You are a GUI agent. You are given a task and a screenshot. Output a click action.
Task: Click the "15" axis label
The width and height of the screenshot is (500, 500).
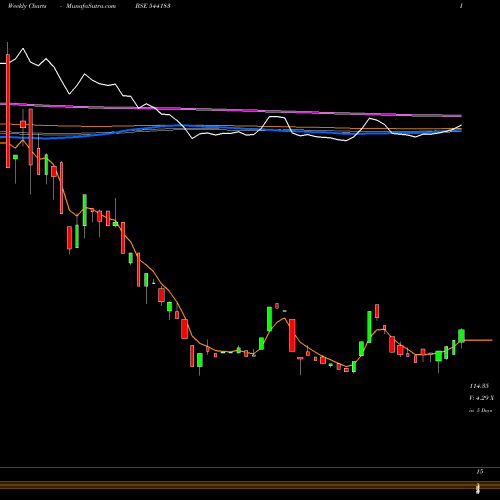pyautogui.click(x=480, y=472)
